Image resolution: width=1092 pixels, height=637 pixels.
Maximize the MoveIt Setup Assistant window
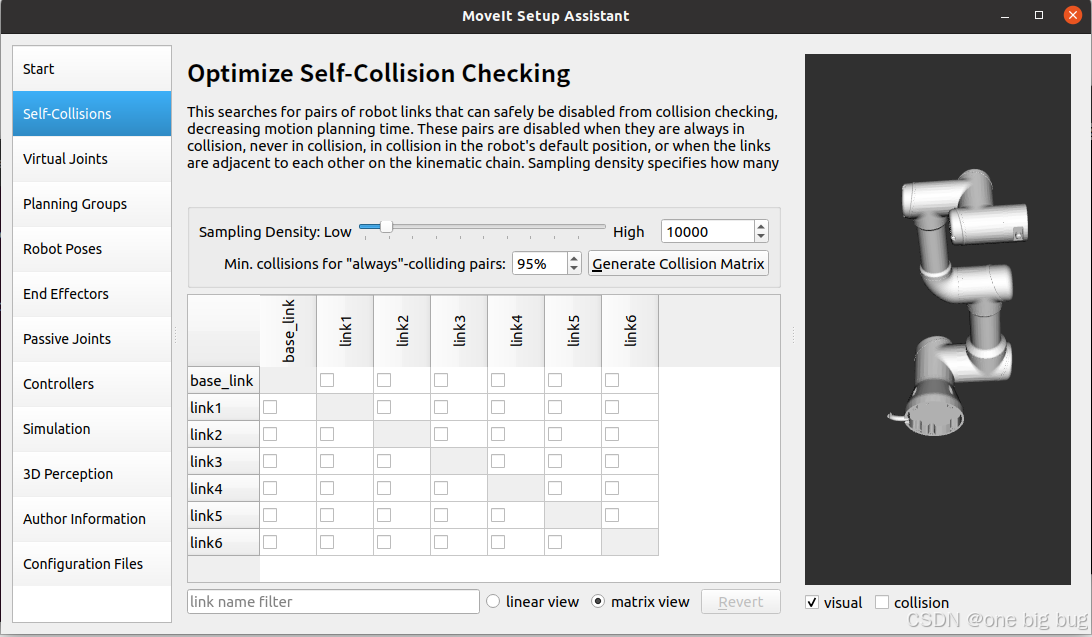1038,15
